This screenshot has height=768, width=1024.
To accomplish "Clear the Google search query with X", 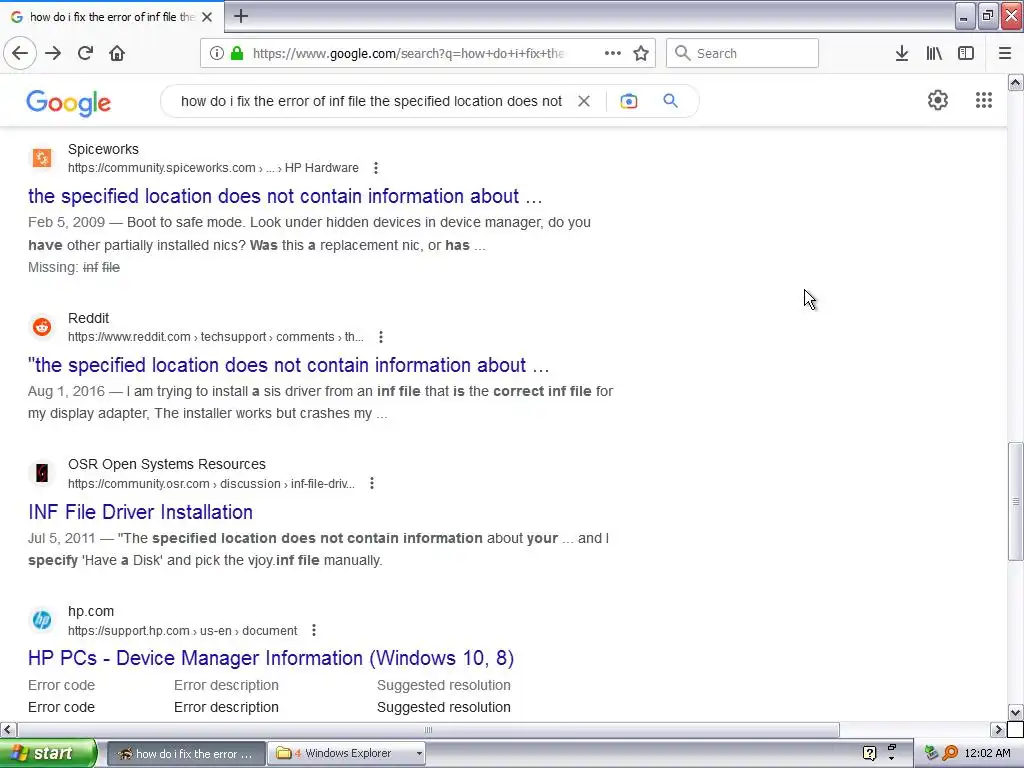I will tap(584, 101).
